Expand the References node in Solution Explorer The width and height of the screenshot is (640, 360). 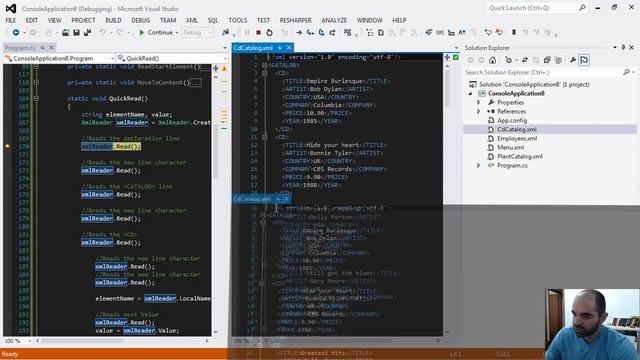[x=478, y=111]
